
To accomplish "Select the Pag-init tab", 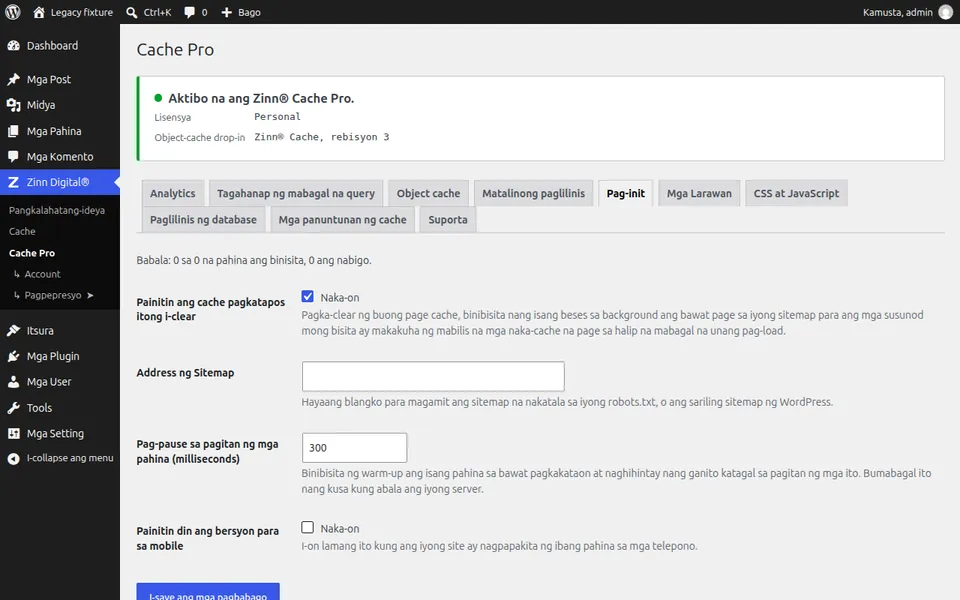I will [626, 193].
